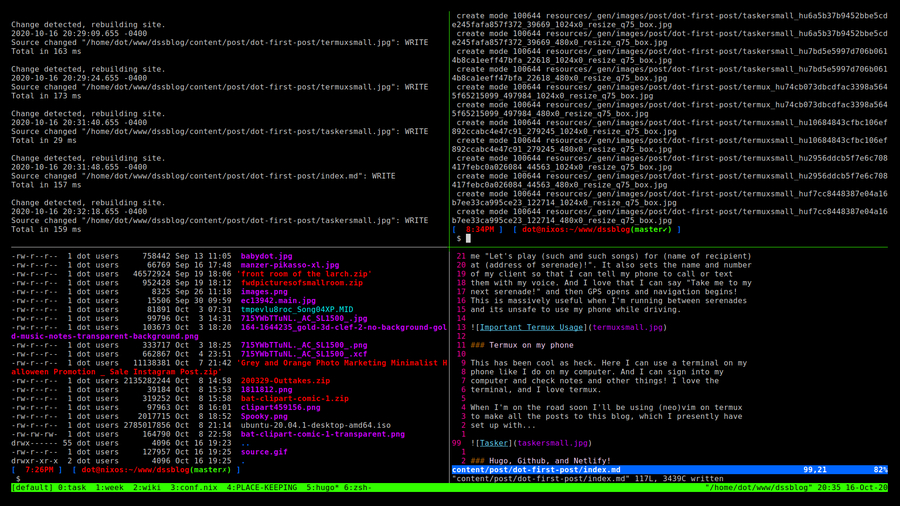Click the [default] session name
Viewport: 900px width, 506px height.
click(x=32, y=488)
